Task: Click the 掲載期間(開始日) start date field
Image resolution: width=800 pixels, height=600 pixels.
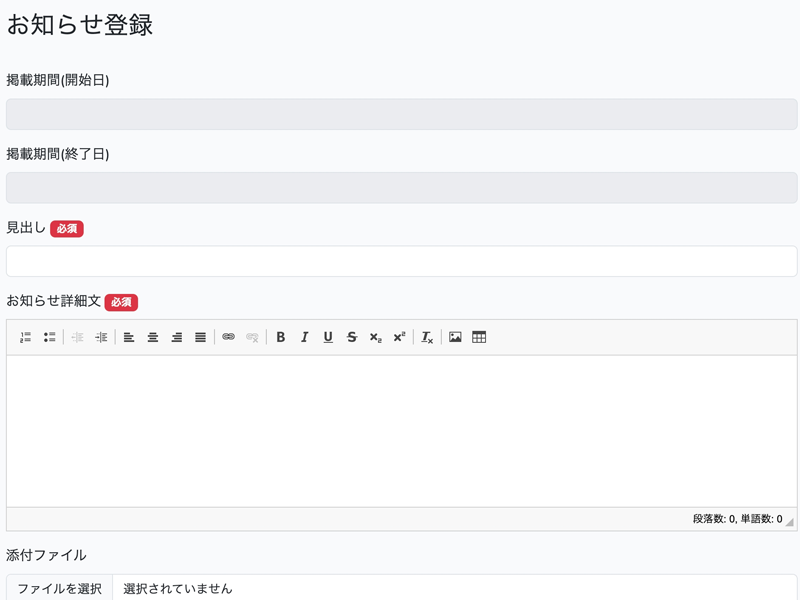Action: (401, 114)
